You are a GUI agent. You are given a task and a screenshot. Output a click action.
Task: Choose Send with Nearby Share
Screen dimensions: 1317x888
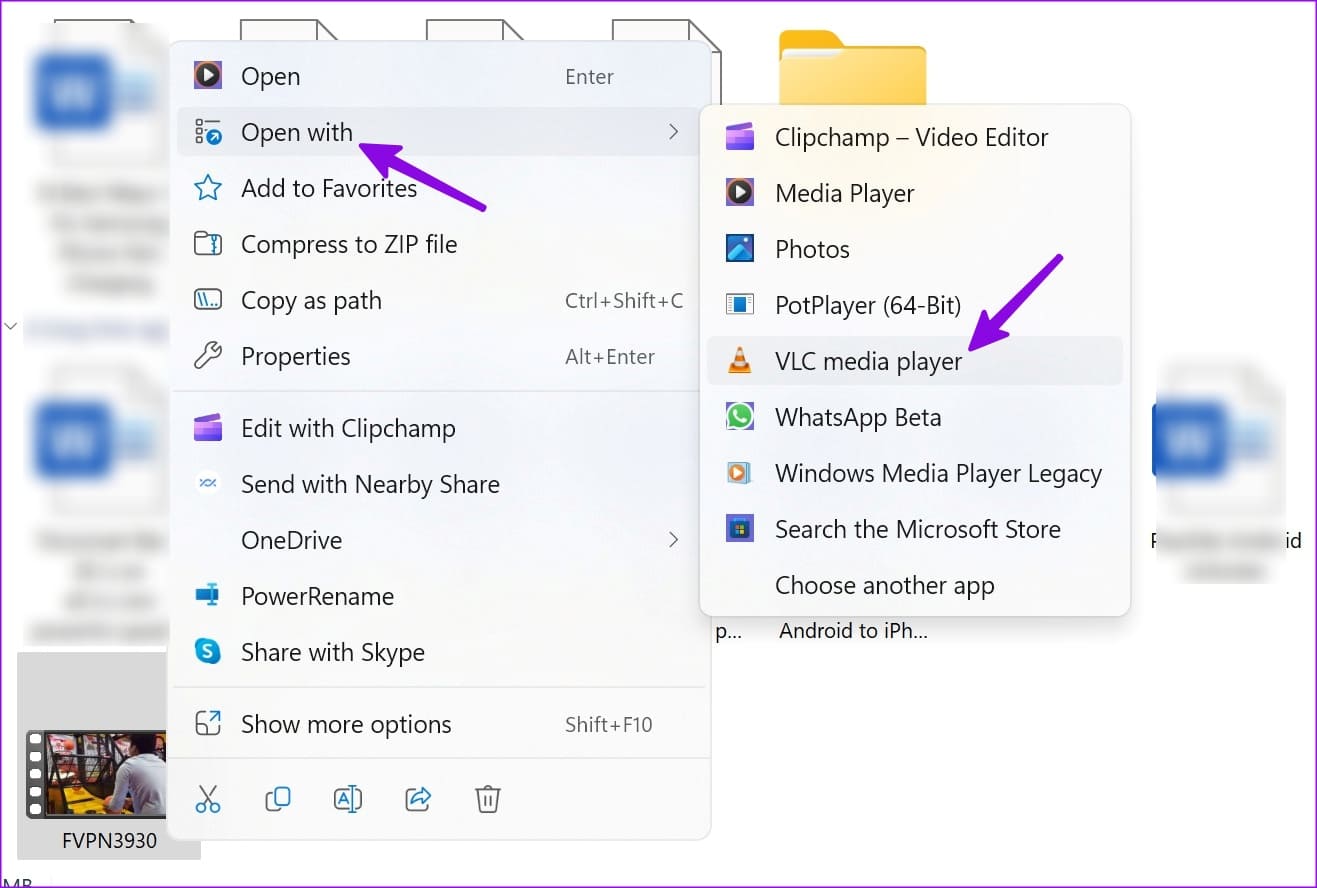(x=440, y=484)
